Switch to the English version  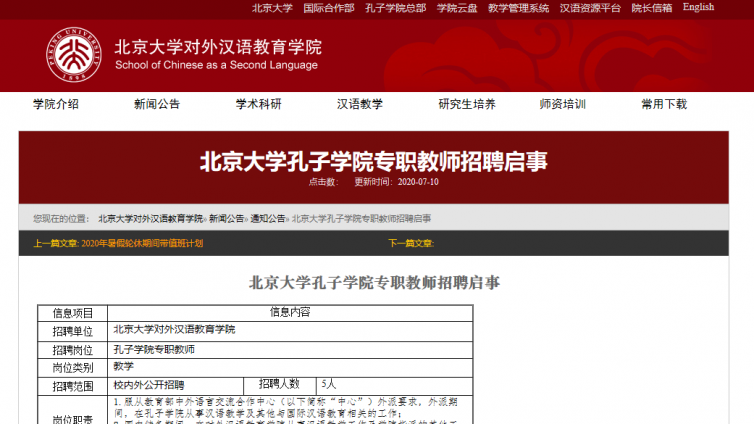coord(698,7)
